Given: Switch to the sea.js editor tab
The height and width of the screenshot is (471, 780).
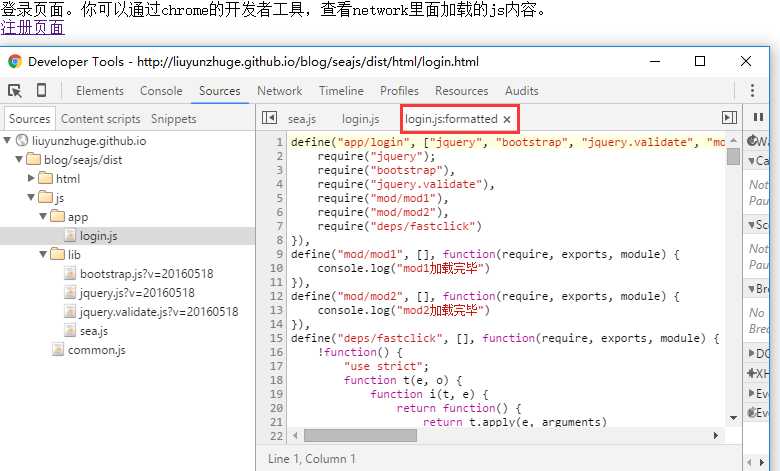Looking at the screenshot, I should (x=302, y=119).
